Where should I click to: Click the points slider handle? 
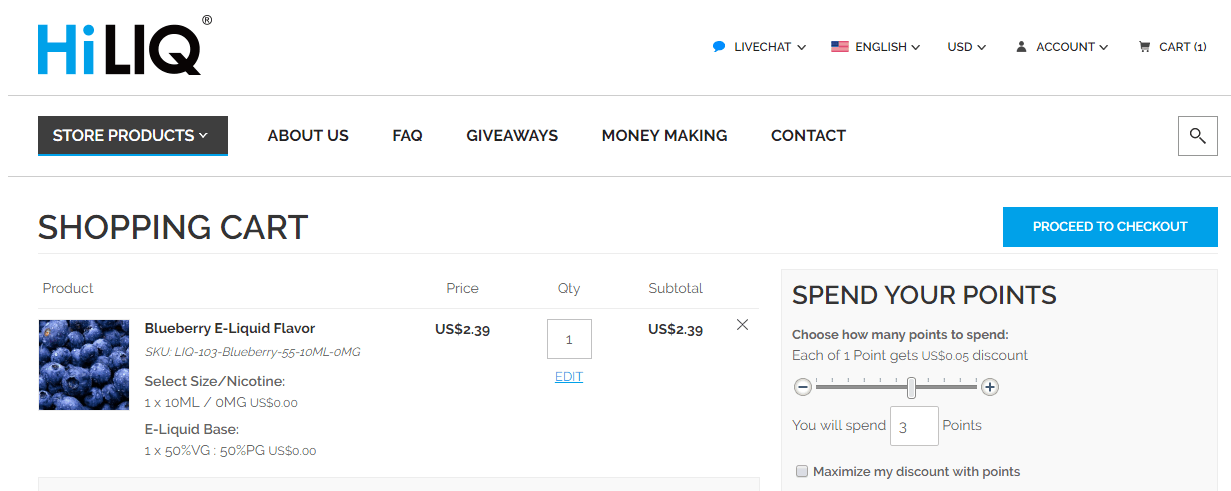pyautogui.click(x=911, y=388)
